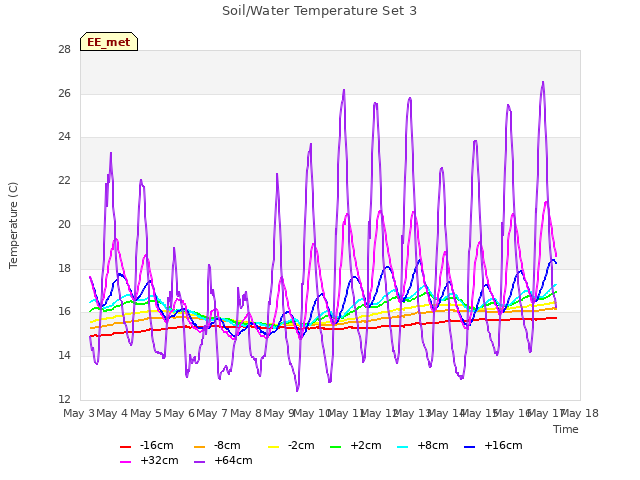This screenshot has width=640, height=480.
Task: Click the 16 y-axis tick label
Action: point(64,311)
